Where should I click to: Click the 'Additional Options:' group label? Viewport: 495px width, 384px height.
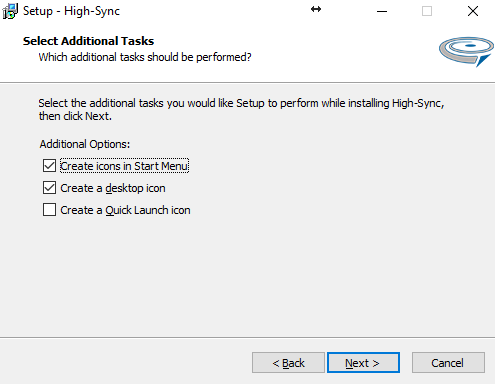click(85, 144)
